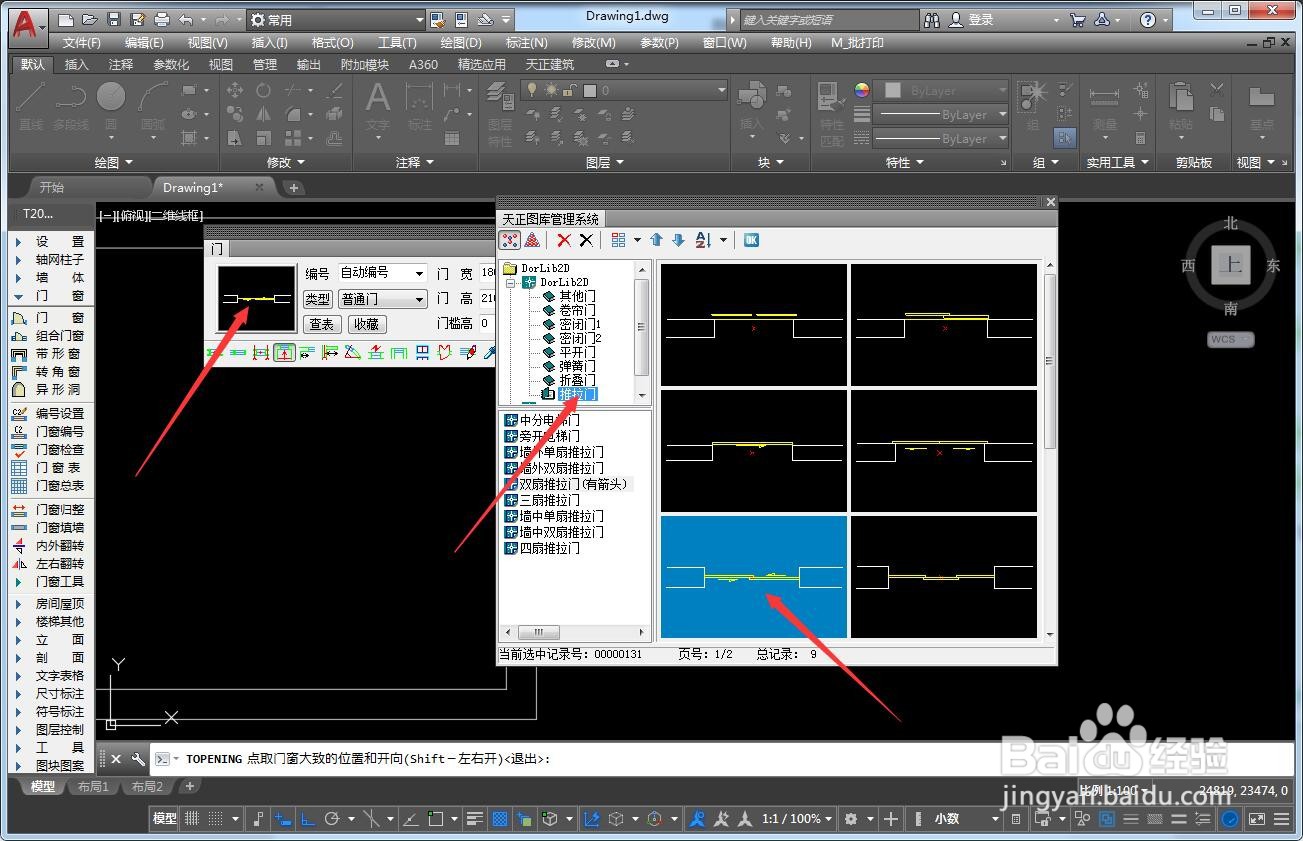This screenshot has height=841, width=1303.
Task: Toggle clean screen icon in status bar
Action: click(x=1257, y=819)
